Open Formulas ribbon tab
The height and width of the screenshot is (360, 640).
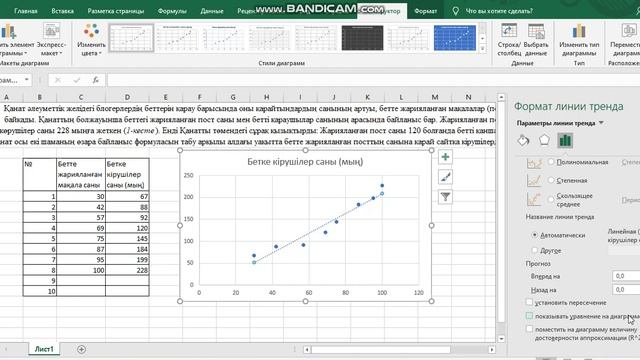(x=172, y=11)
